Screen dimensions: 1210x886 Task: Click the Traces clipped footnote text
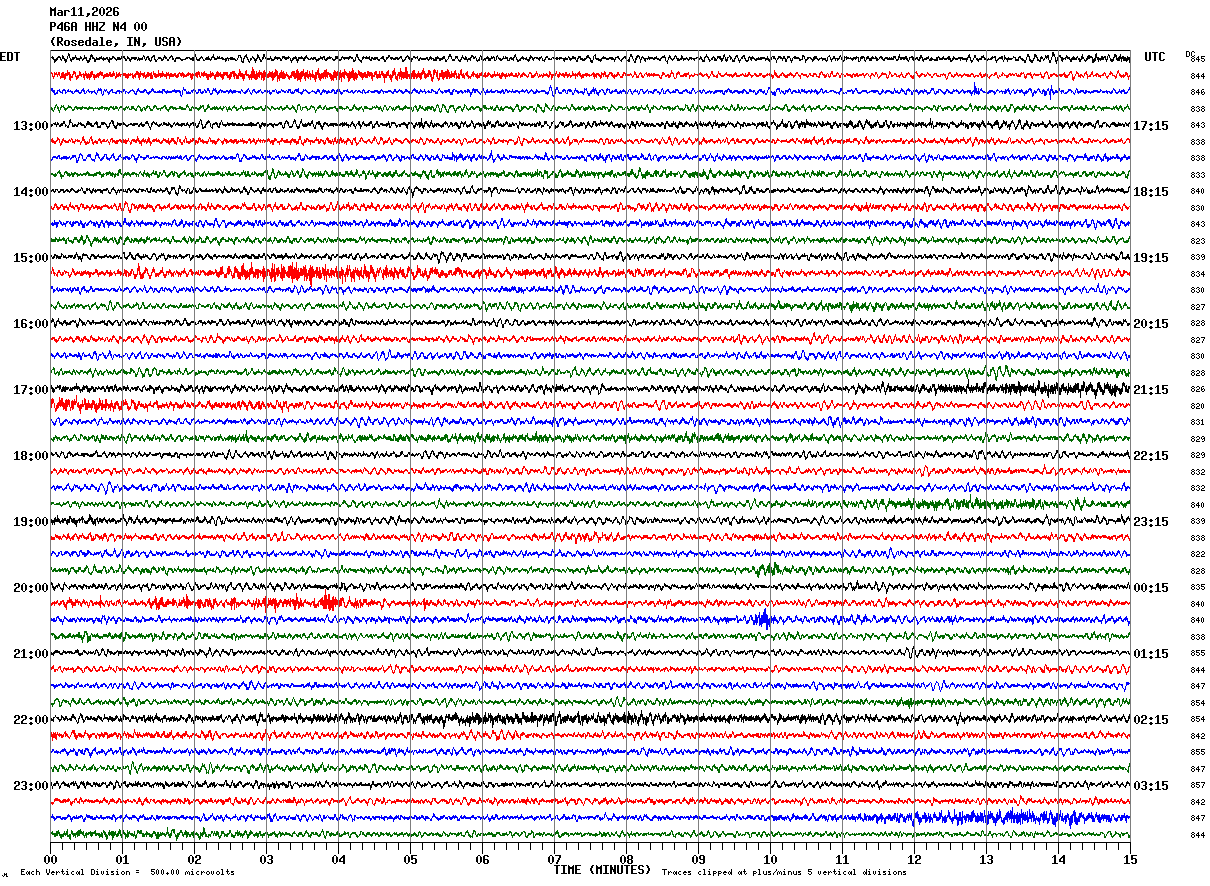click(x=784, y=873)
